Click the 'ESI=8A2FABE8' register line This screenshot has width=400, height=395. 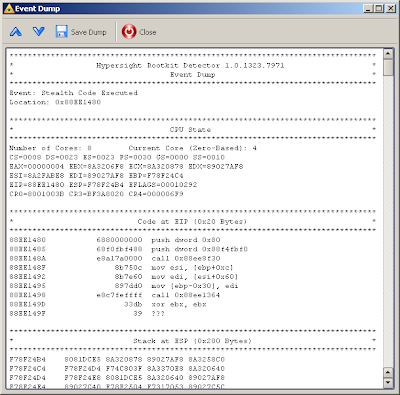(x=96, y=175)
